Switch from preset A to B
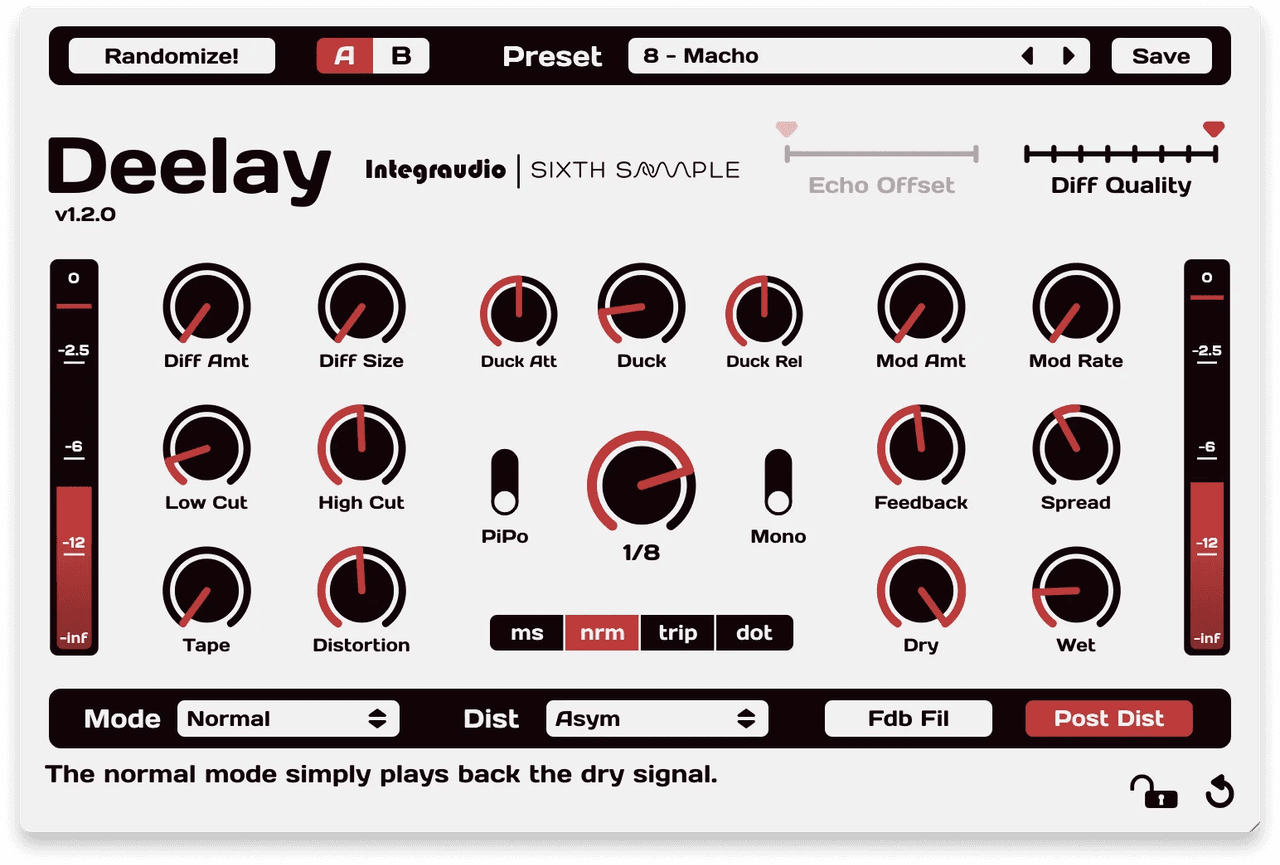Screen dimensions: 1280x865 coord(399,55)
